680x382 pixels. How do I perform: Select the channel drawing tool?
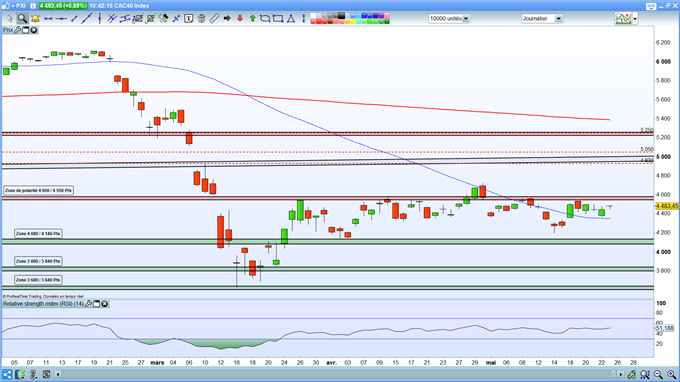[x=125, y=19]
